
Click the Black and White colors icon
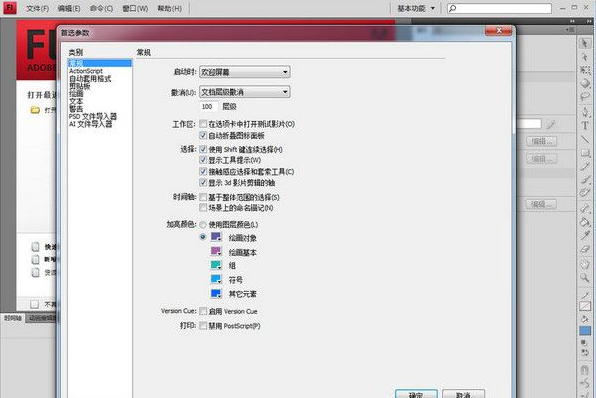[x=584, y=343]
